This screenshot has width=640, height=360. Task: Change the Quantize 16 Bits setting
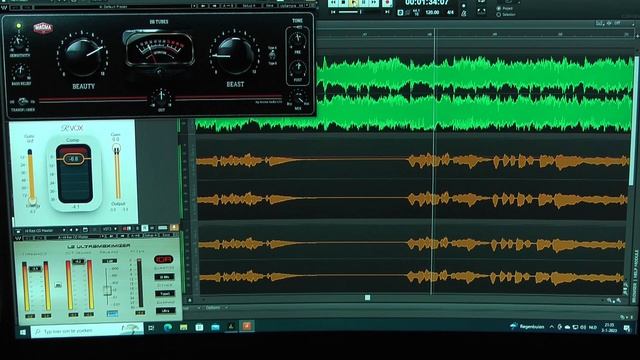[x=164, y=277]
